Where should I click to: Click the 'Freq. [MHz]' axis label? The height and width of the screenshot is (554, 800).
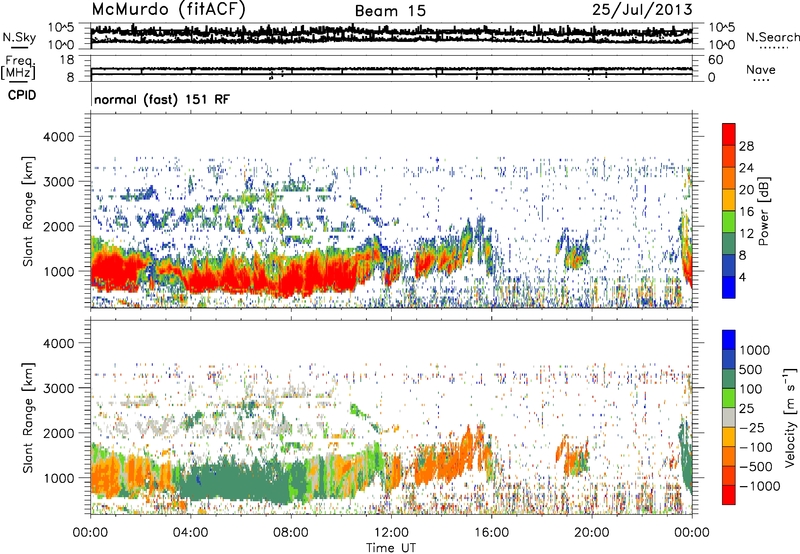[19, 68]
